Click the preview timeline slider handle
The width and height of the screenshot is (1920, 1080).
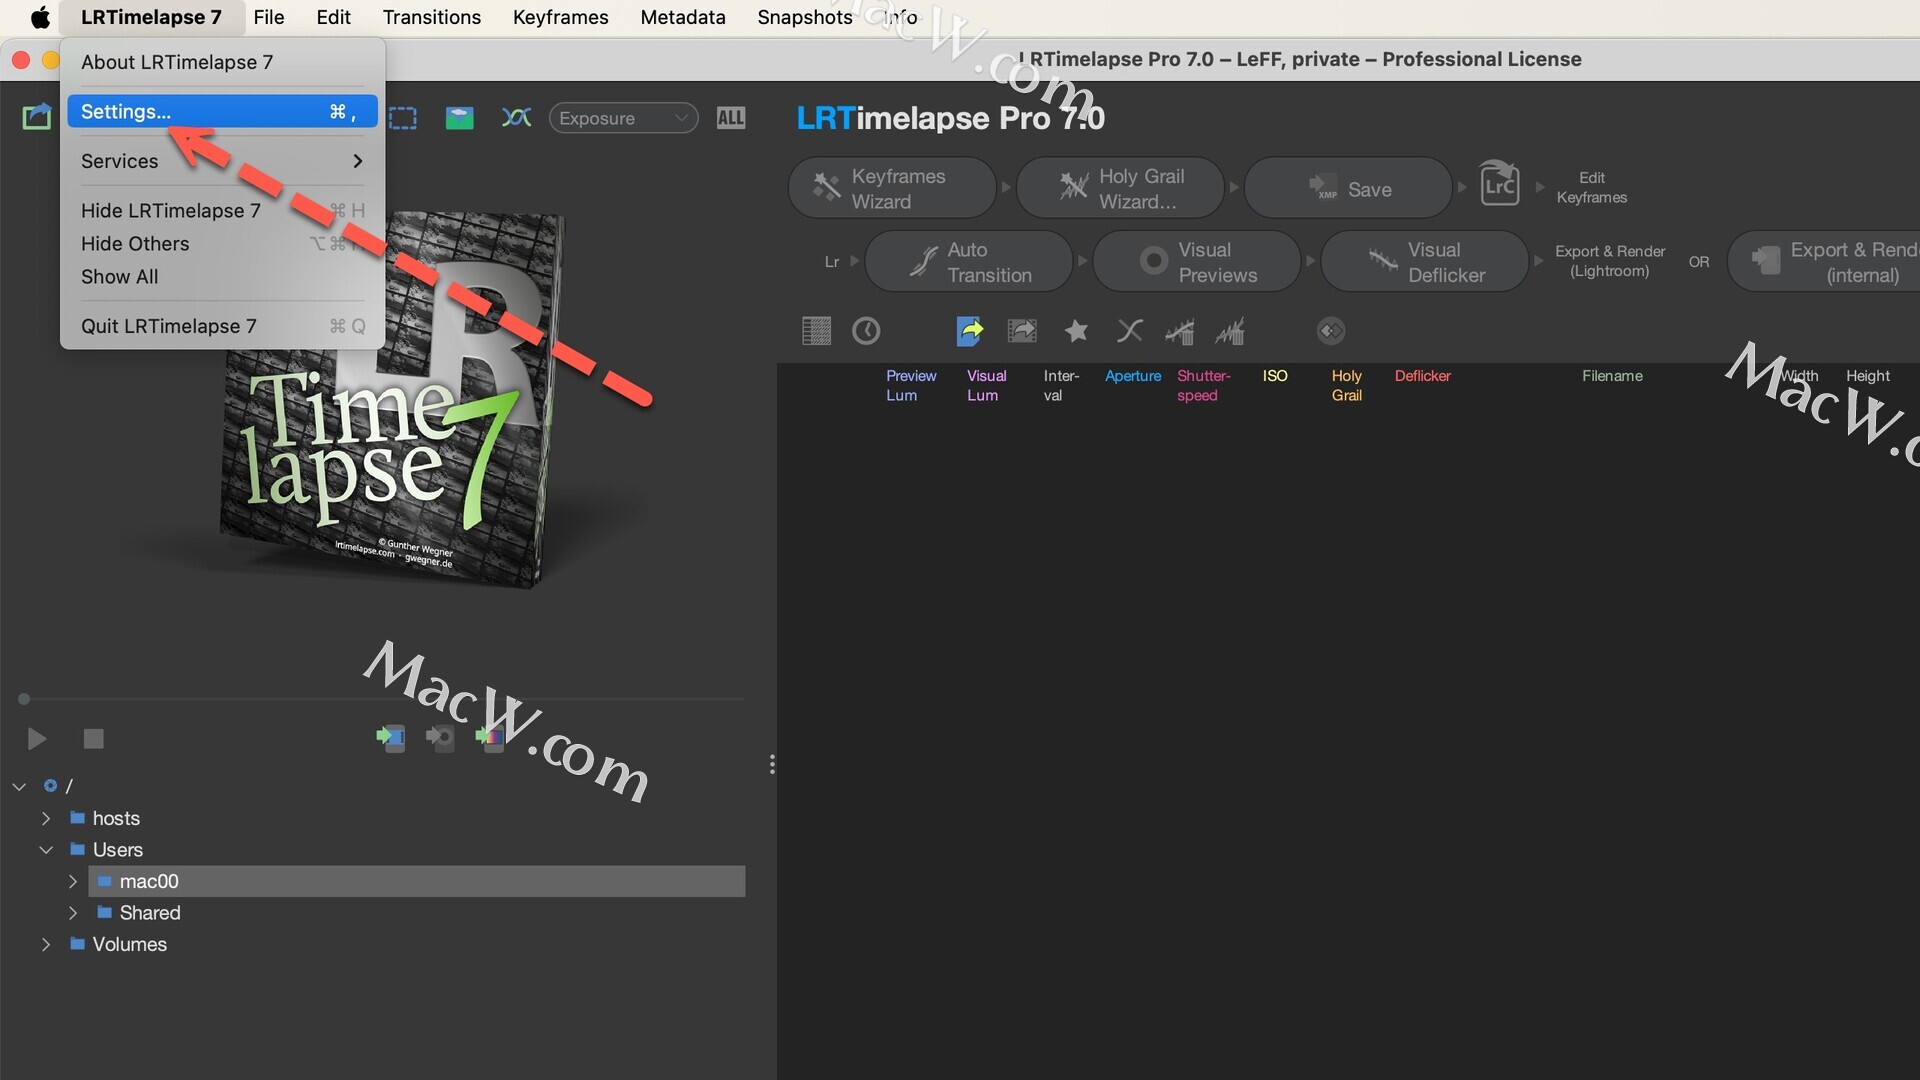24,699
